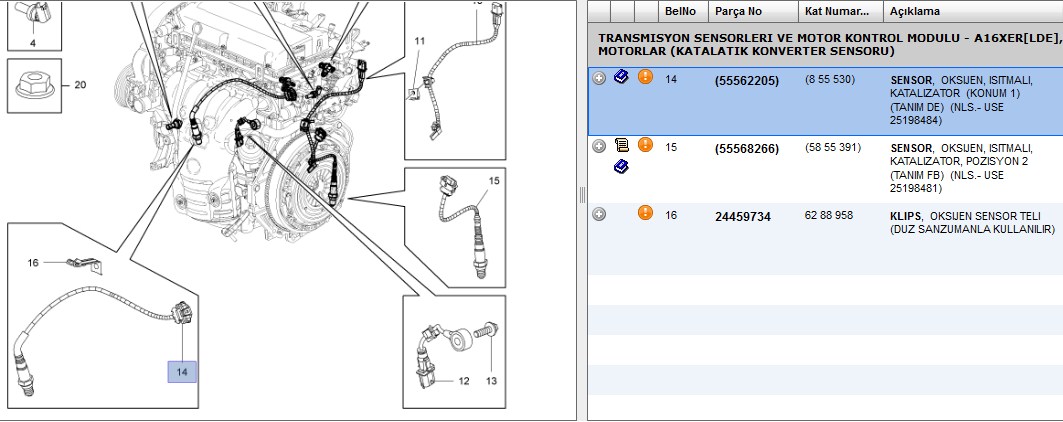Open the orange warning icon for item 16
This screenshot has width=1063, height=422.
point(645,213)
